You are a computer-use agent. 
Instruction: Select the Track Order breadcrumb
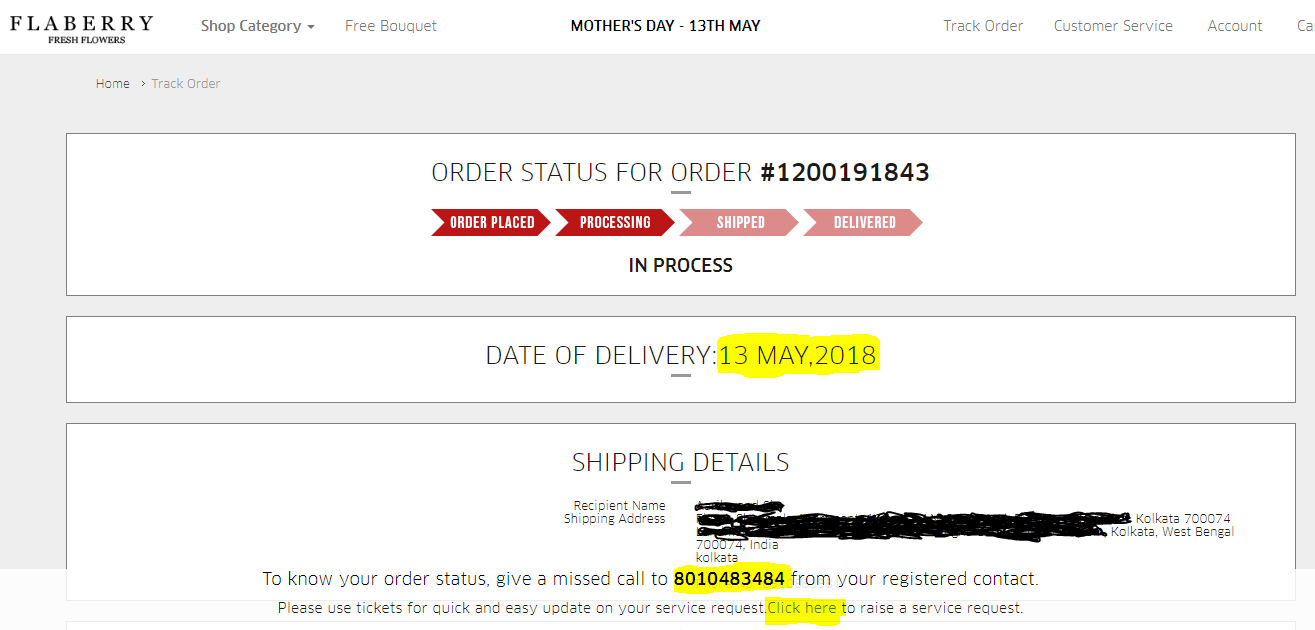186,84
